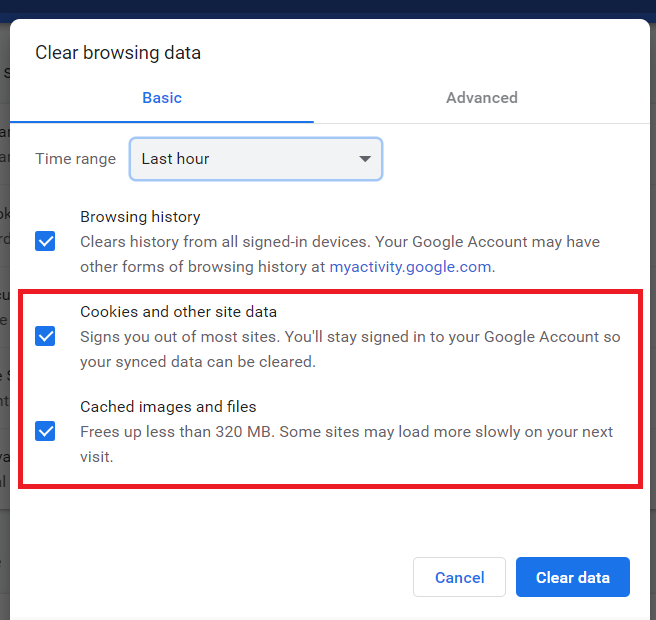Click the Browsing history title text
656x620 pixels.
coord(140,217)
